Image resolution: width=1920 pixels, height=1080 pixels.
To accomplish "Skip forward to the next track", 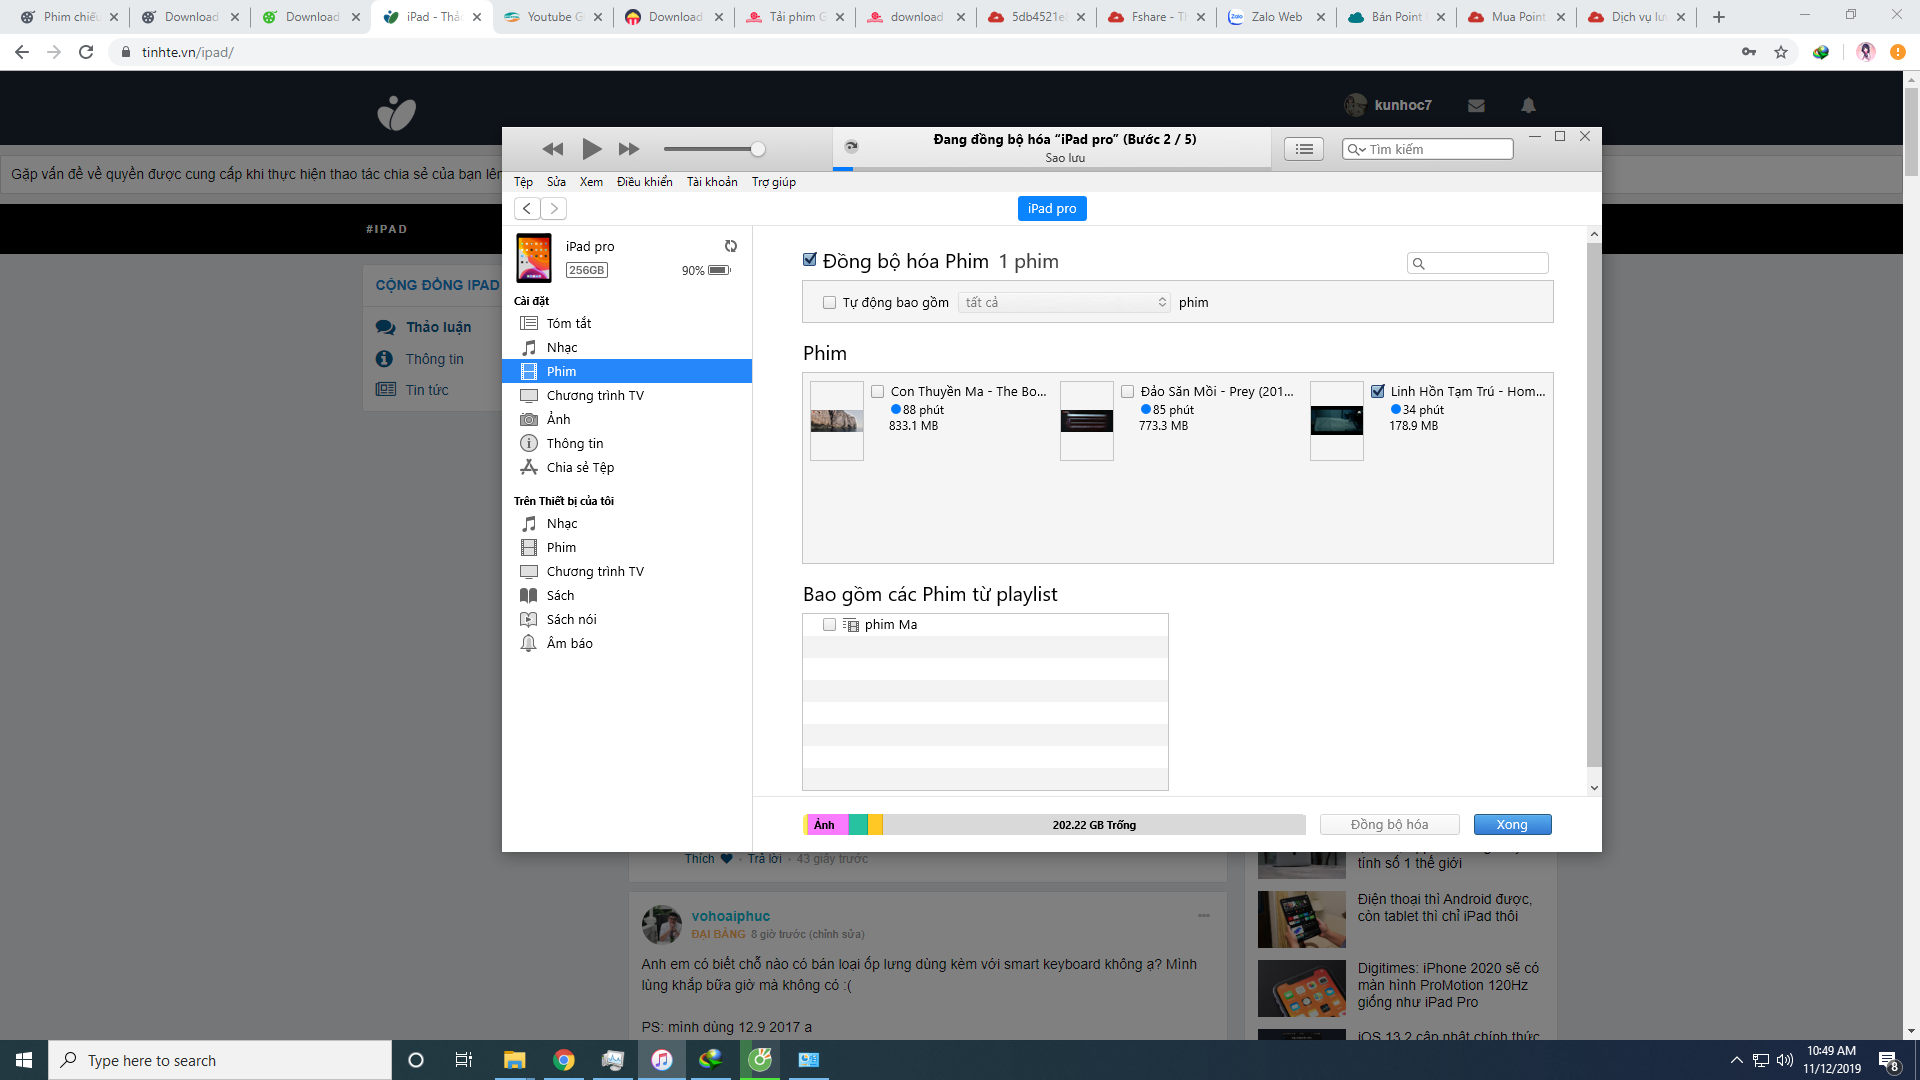I will 629,149.
